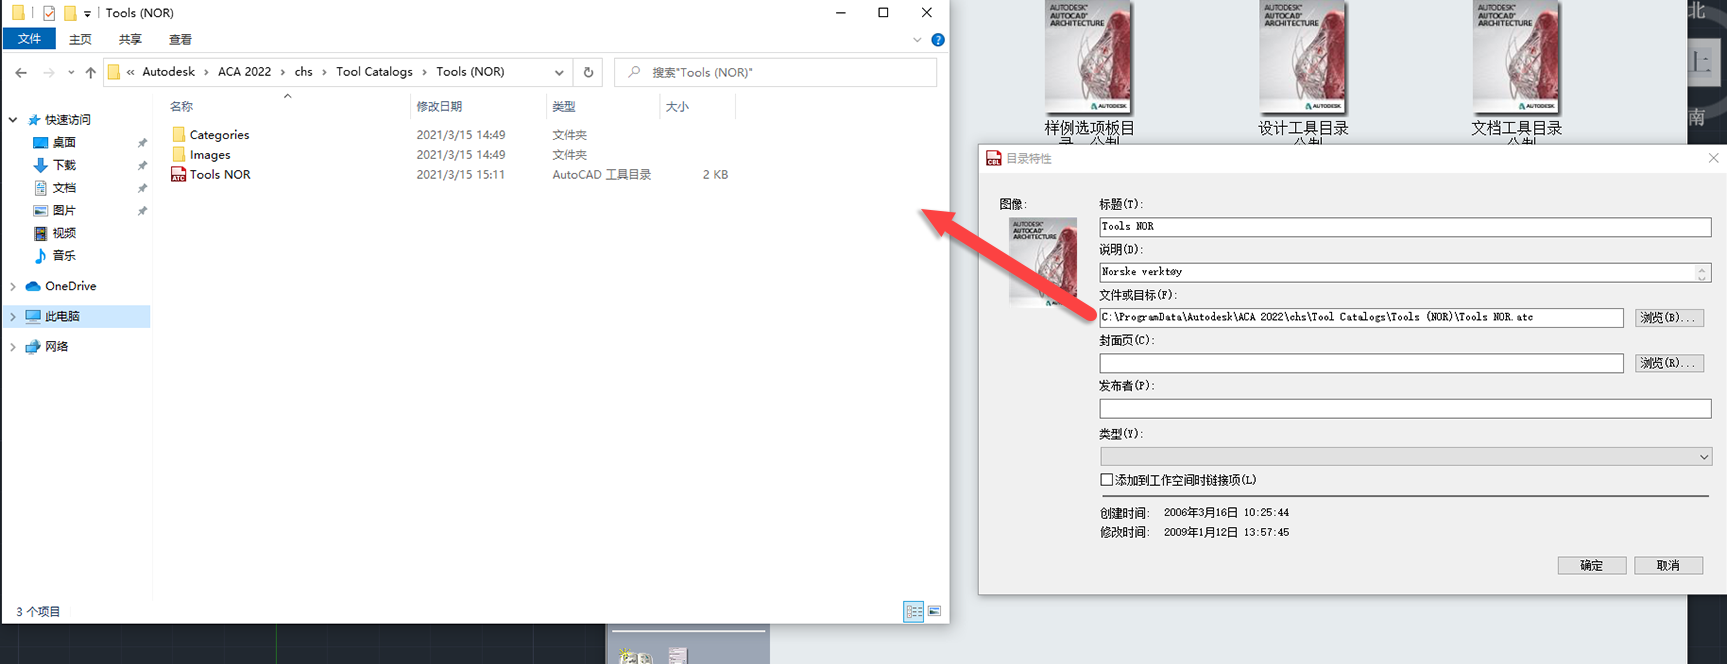This screenshot has height=664, width=1727.
Task: Open Music (音乐) in Quick access
Action: [x=55, y=256]
